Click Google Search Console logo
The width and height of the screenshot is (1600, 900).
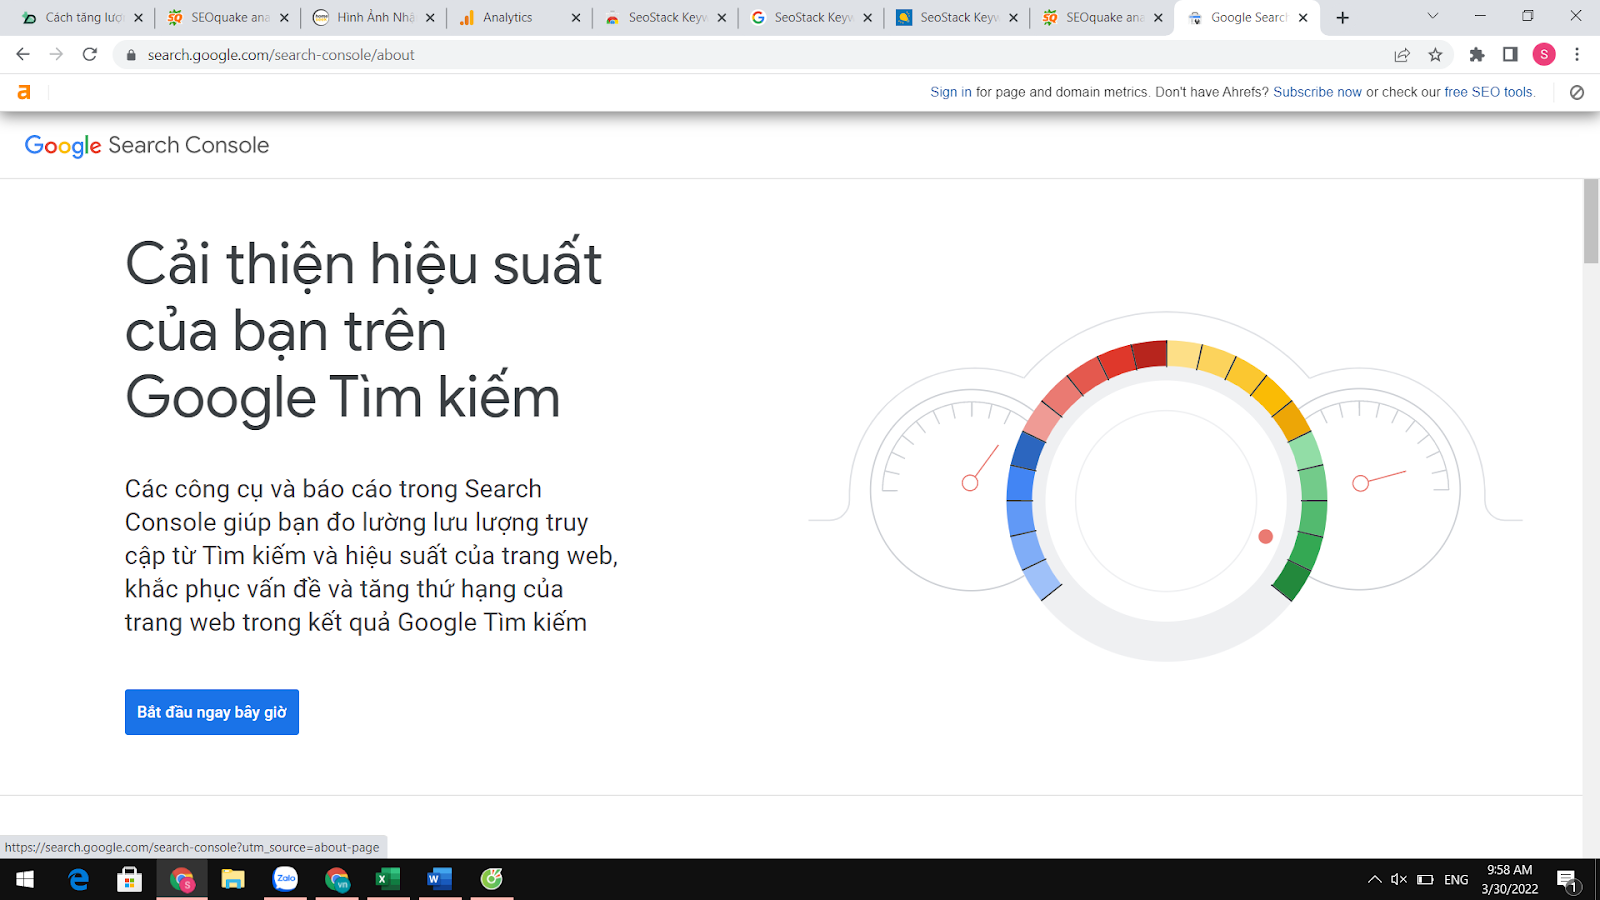tap(147, 145)
